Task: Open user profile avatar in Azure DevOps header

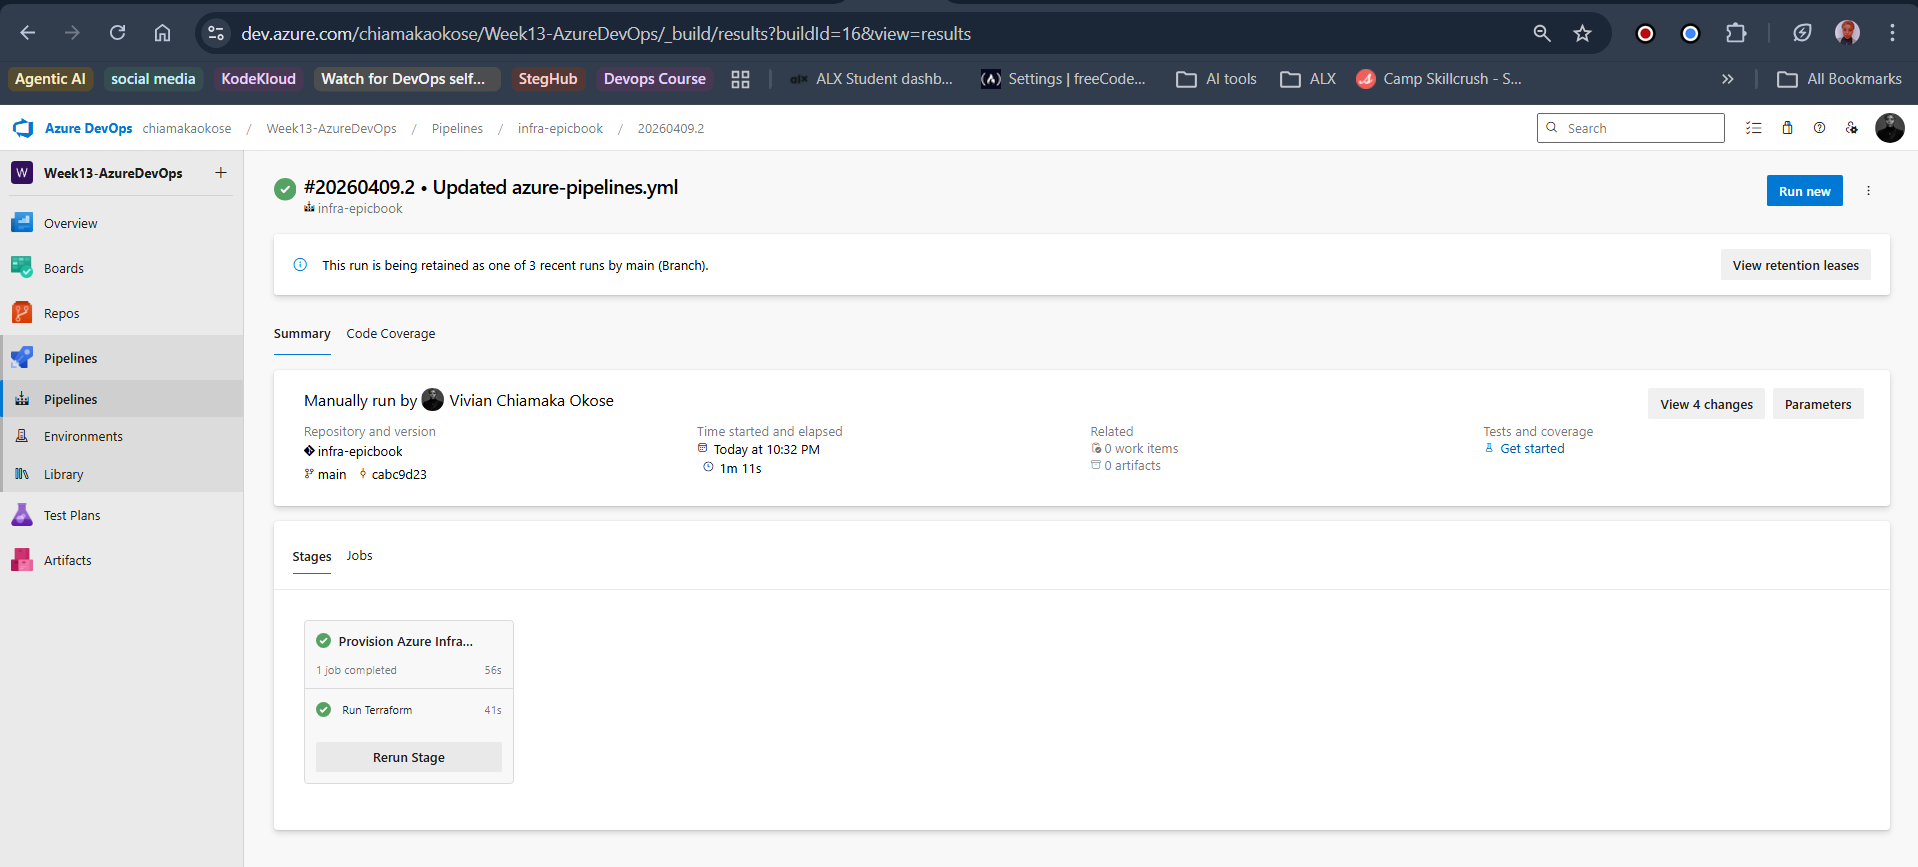Action: tap(1889, 128)
